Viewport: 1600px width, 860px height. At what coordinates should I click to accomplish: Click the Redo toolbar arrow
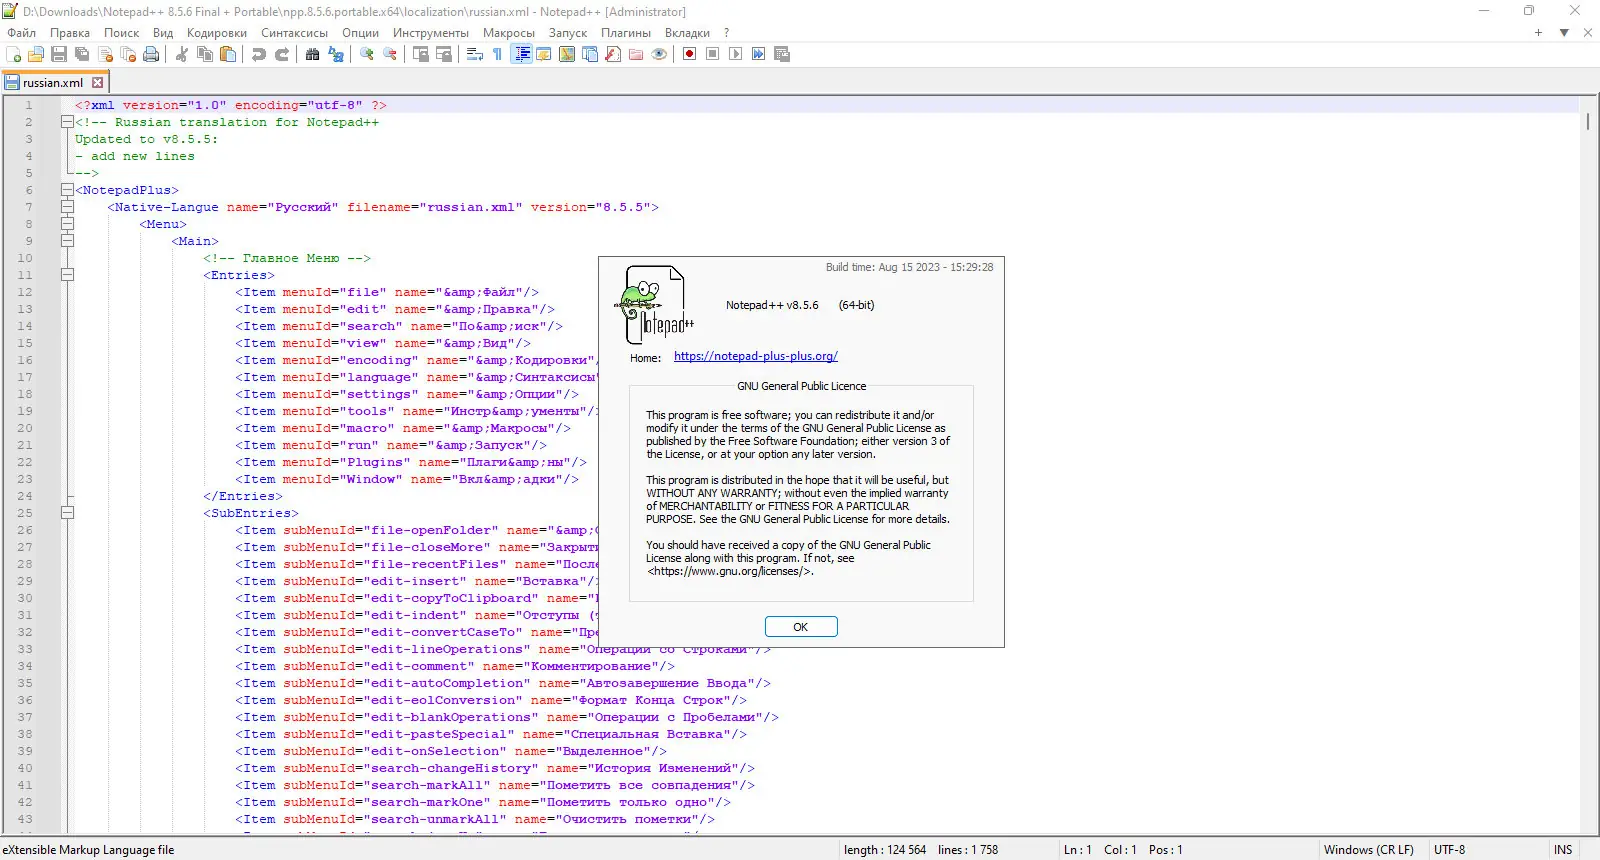pyautogui.click(x=282, y=54)
